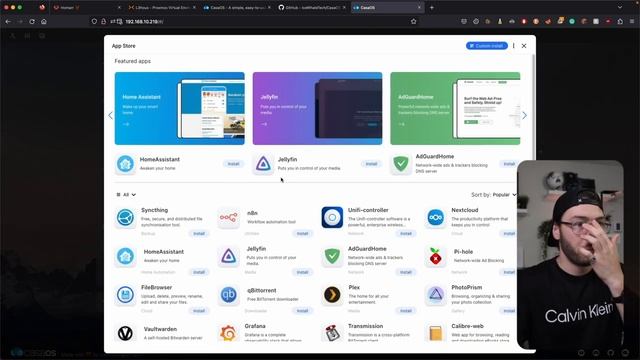Screen dimensions: 640x360
Task: Bookmark the page with the star icon
Action: (x=413, y=21)
